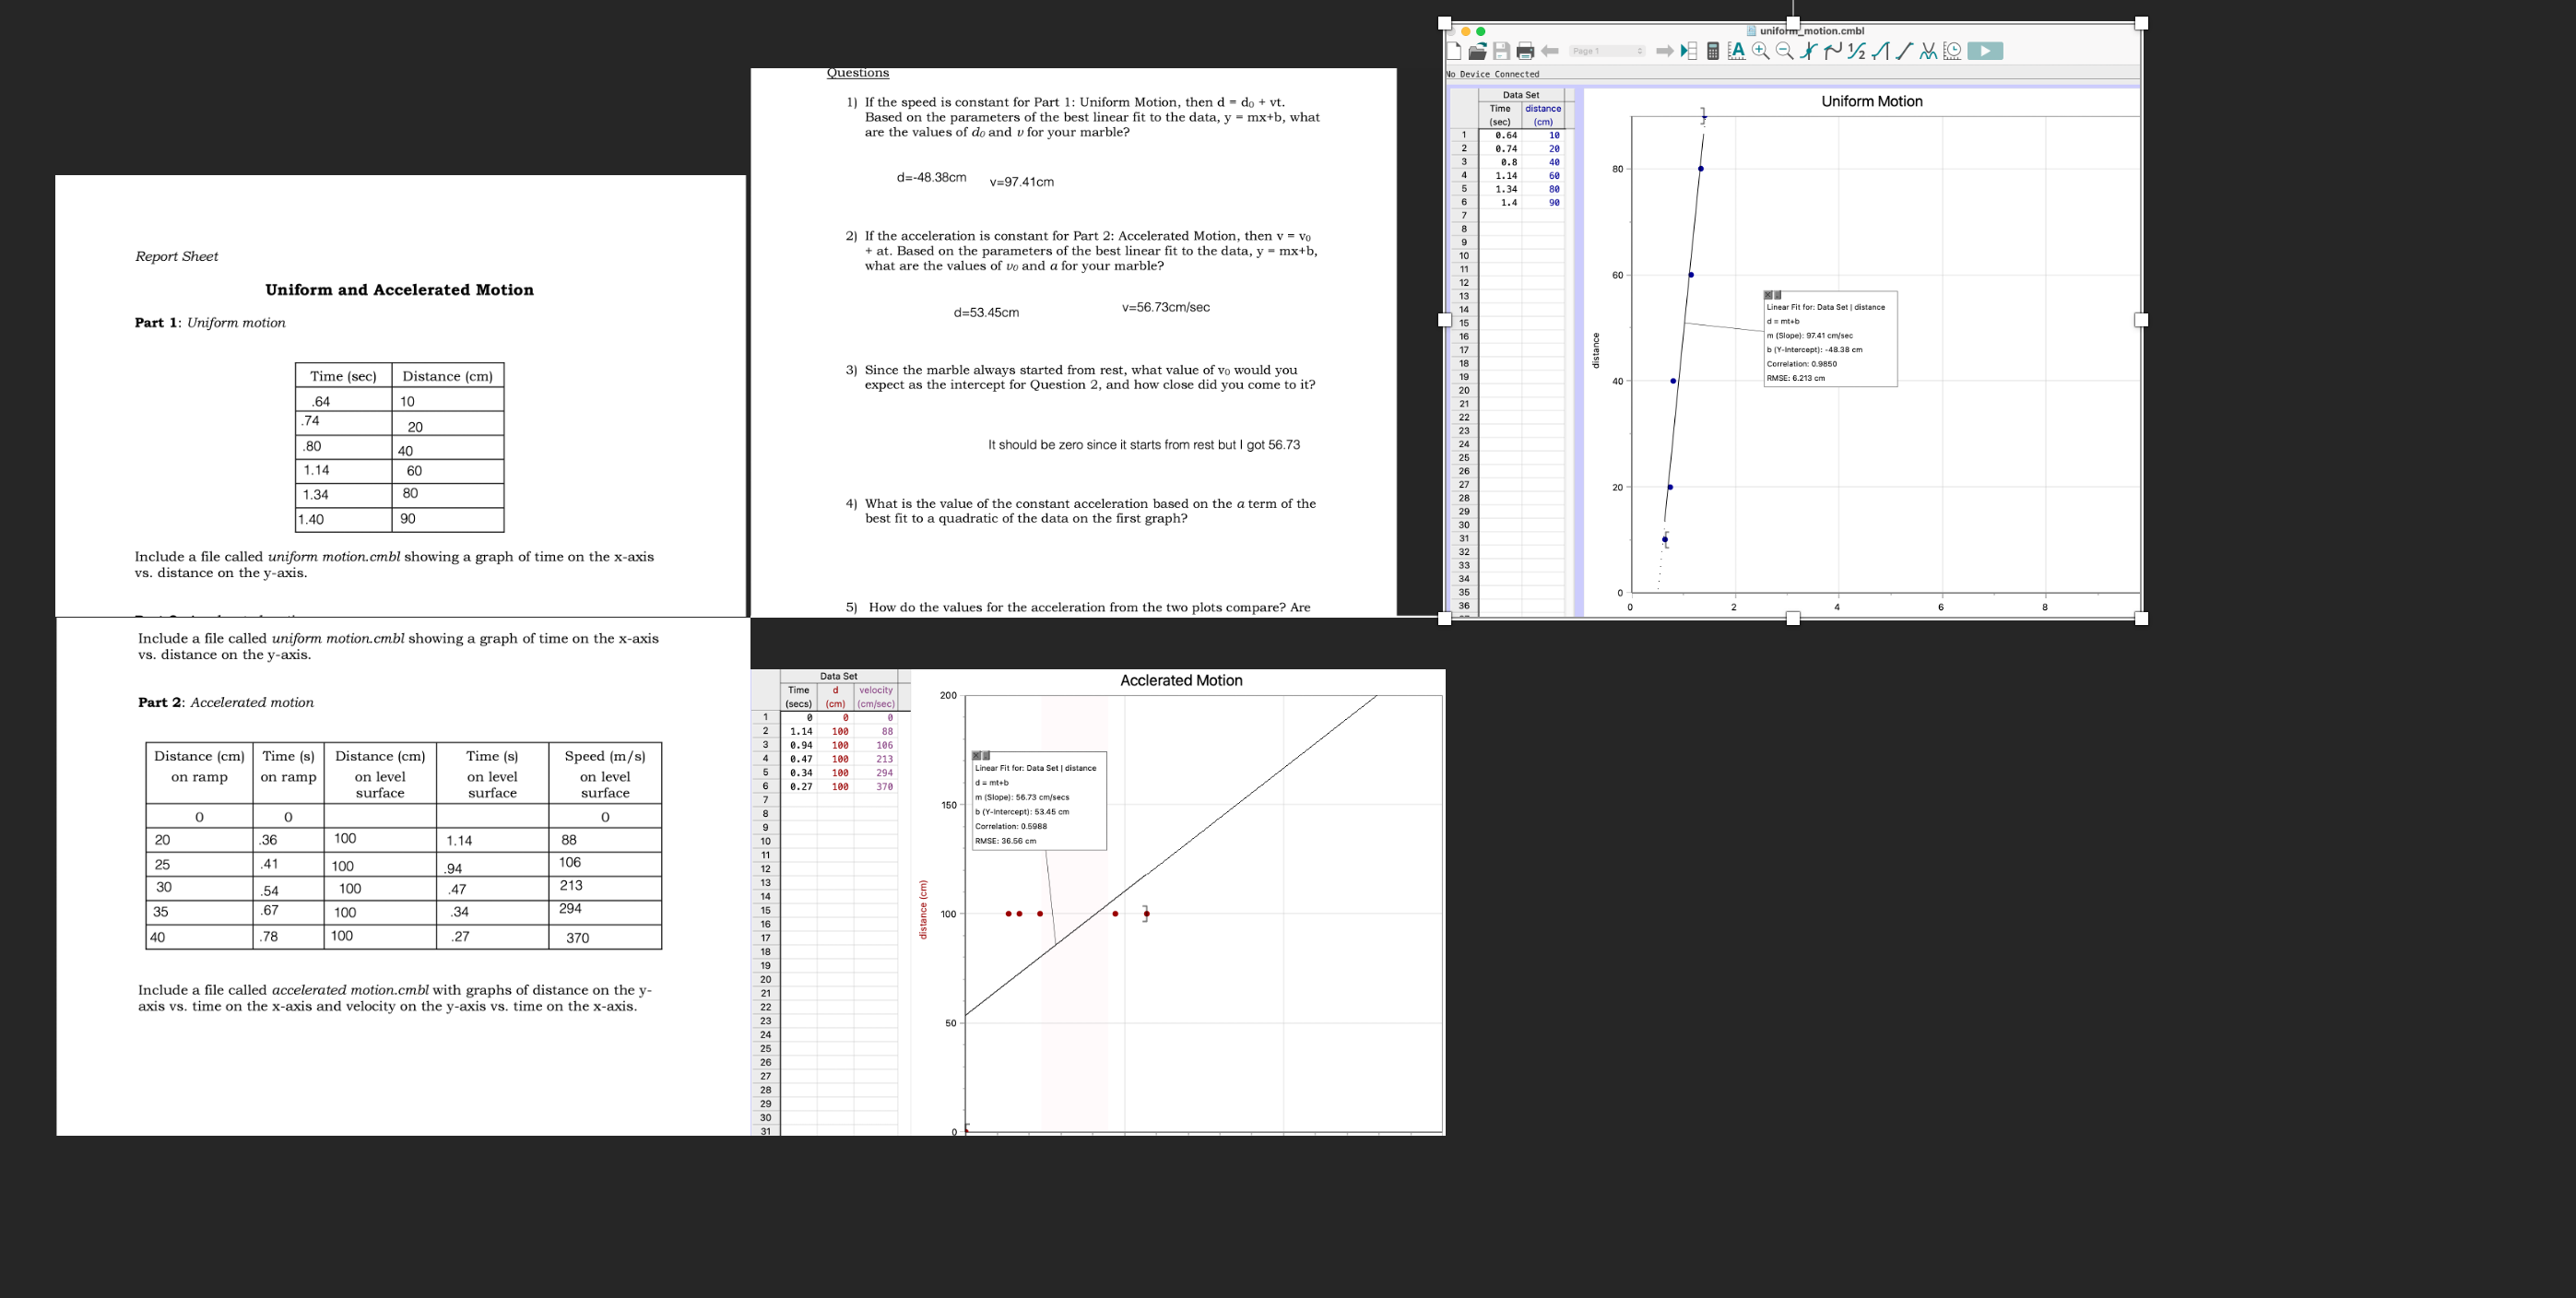
Task: Click the Statistics (½) tool icon
Action: tap(1857, 51)
